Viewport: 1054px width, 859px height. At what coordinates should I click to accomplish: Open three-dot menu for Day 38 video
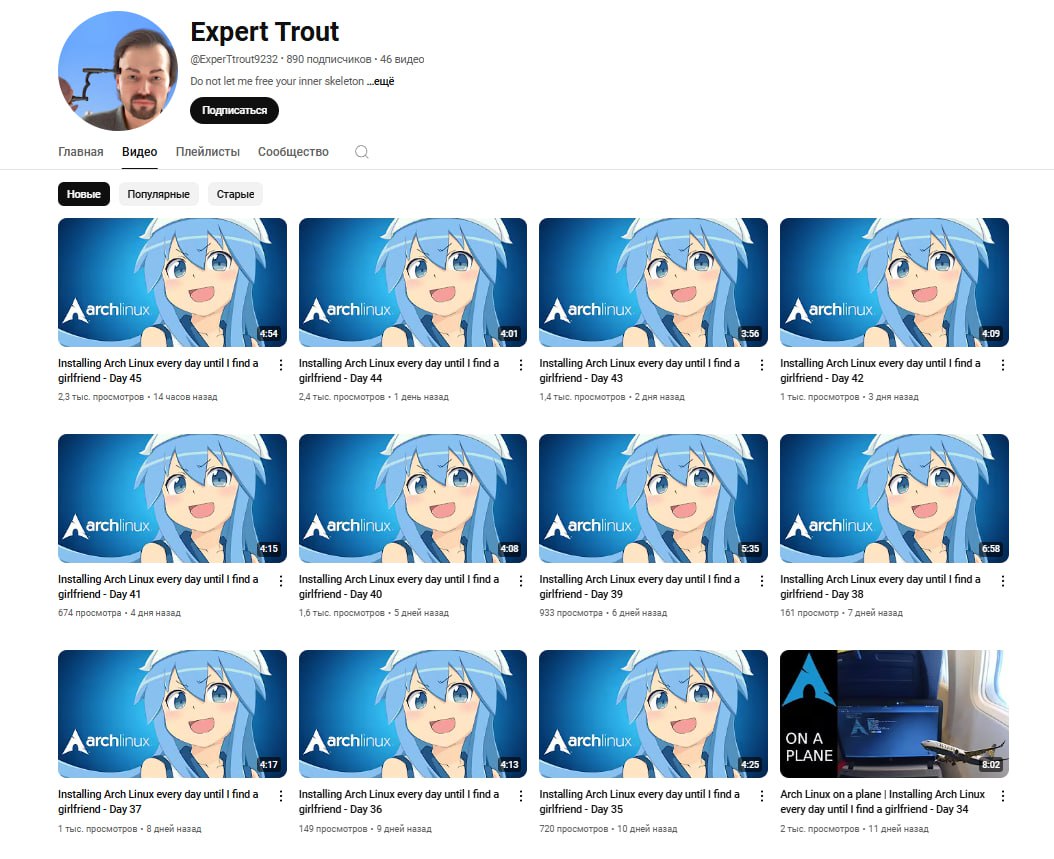tap(1002, 581)
